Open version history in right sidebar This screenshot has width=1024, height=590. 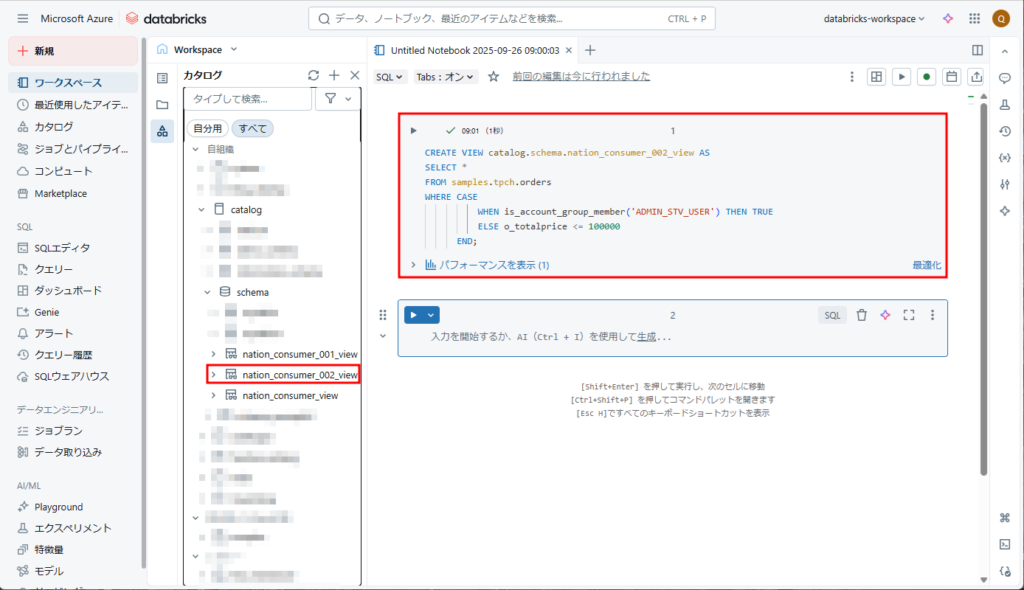tap(1004, 131)
